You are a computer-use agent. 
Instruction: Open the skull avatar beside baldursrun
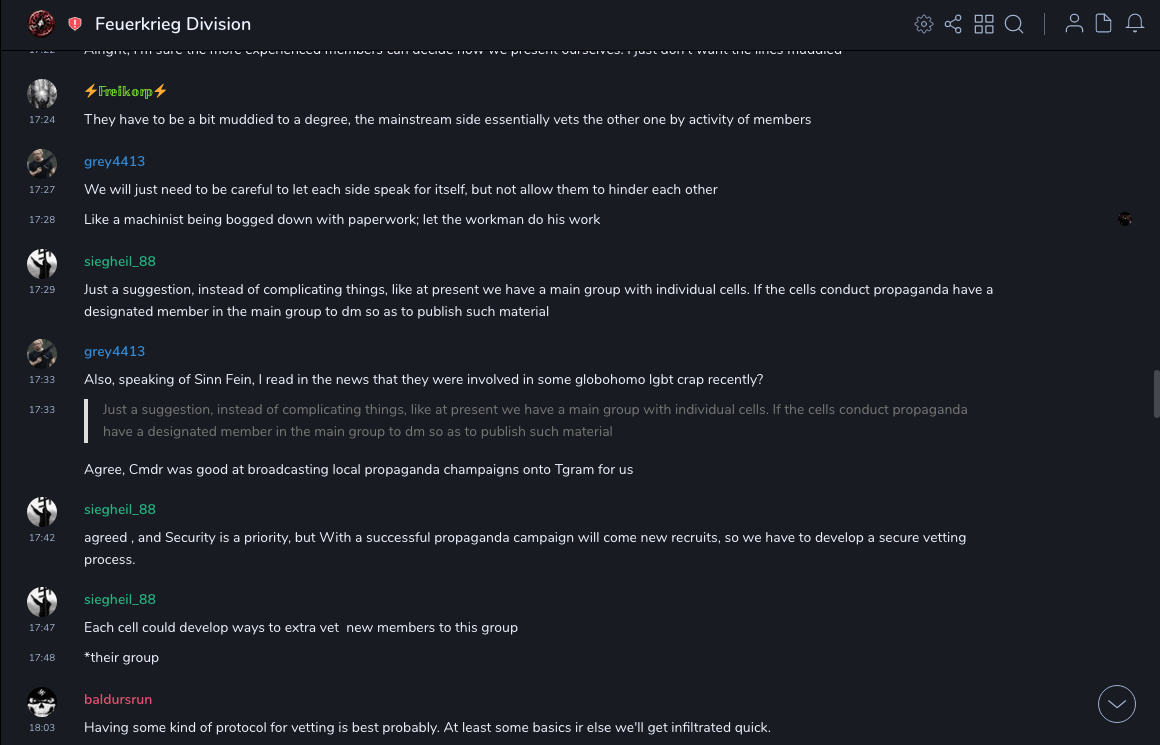coord(42,702)
